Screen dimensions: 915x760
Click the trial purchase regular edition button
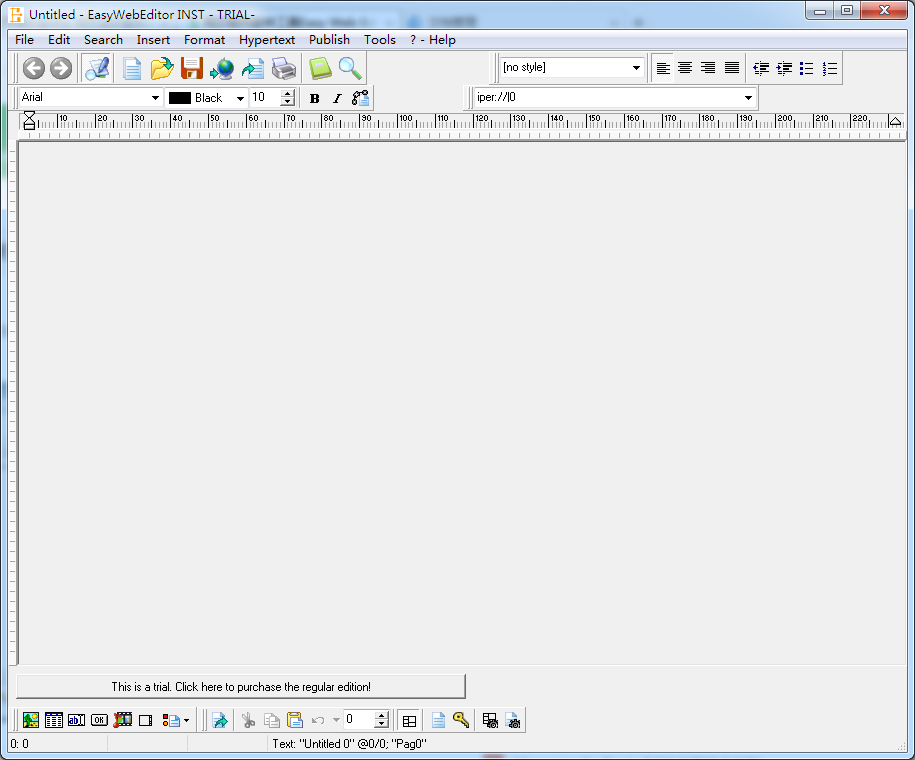(x=241, y=686)
